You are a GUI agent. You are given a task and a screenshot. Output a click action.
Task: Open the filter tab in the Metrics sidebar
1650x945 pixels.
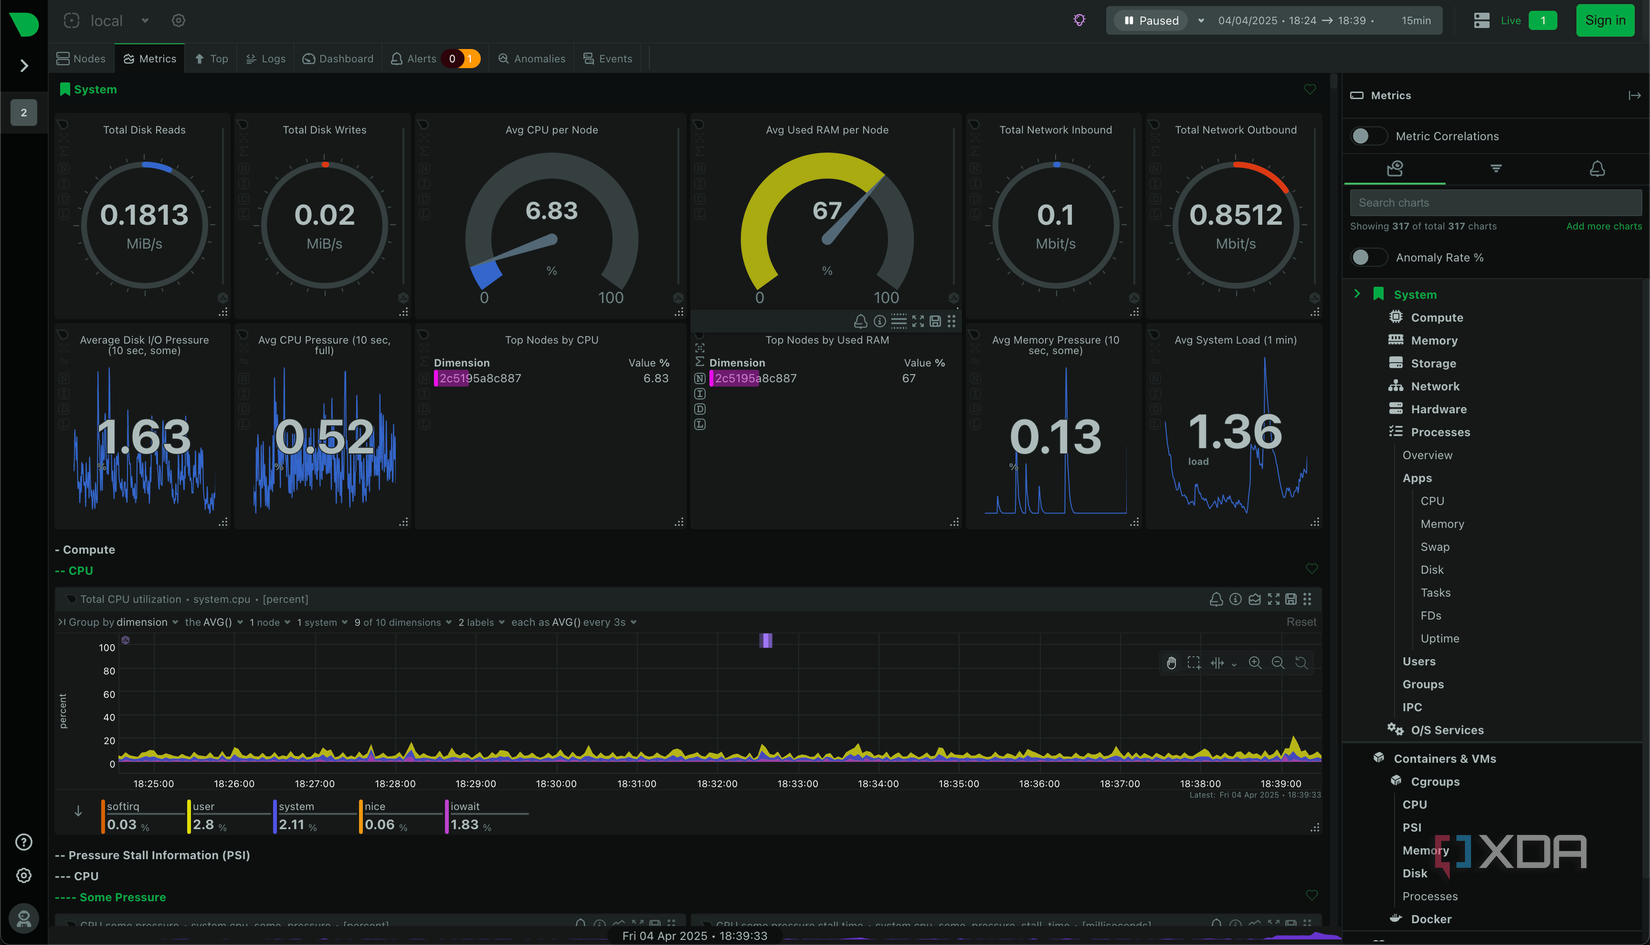click(1495, 169)
